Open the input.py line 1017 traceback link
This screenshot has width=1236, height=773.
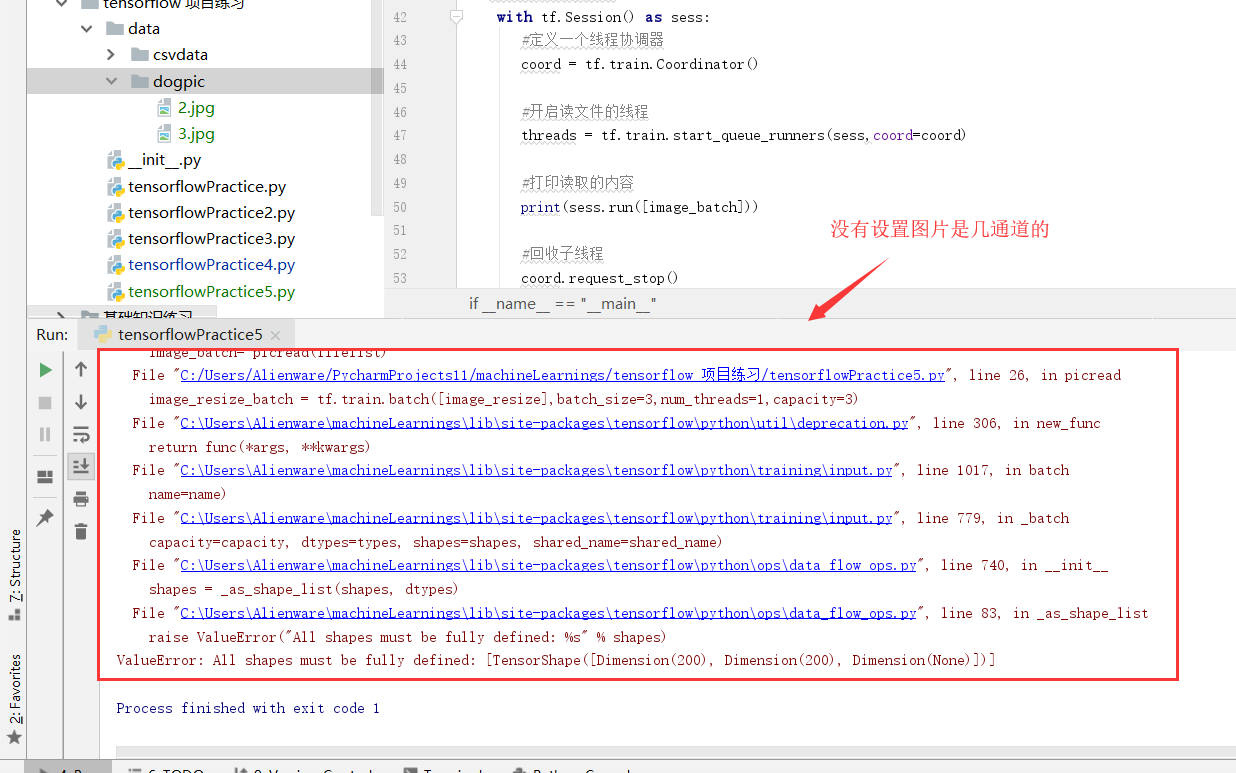(536, 470)
